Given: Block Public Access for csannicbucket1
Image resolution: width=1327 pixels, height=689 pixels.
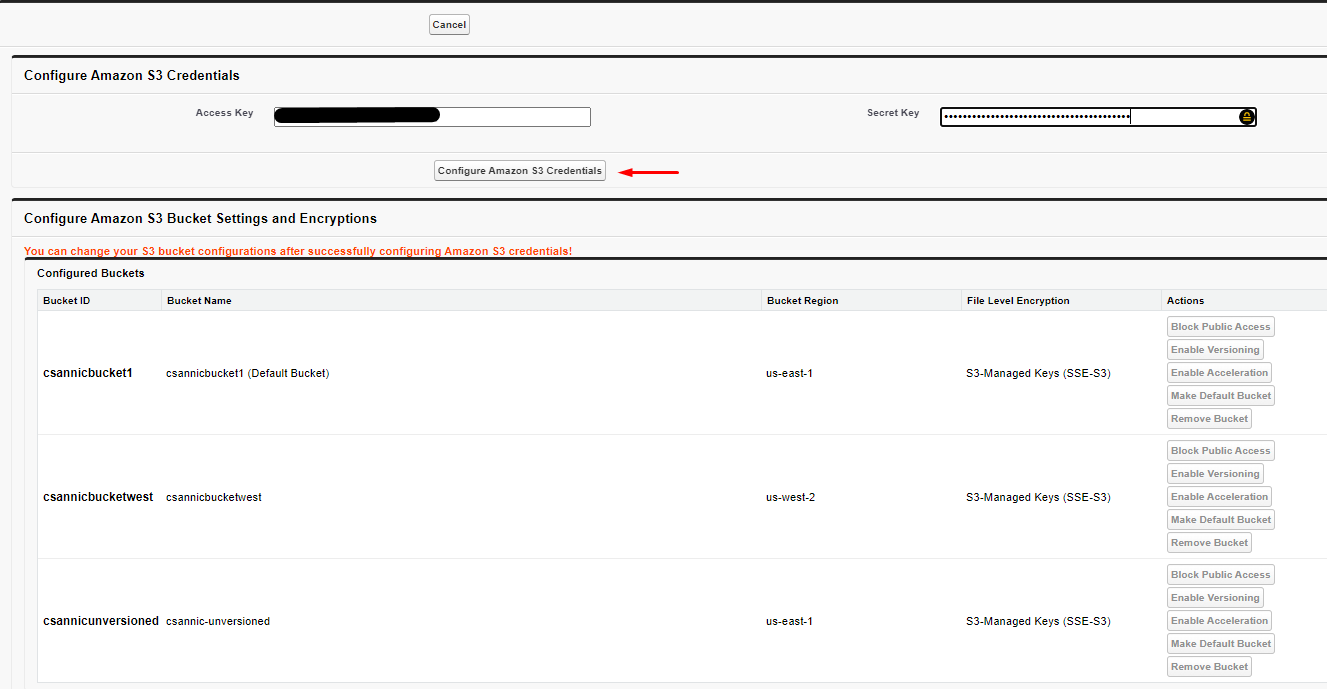Looking at the screenshot, I should (x=1220, y=327).
